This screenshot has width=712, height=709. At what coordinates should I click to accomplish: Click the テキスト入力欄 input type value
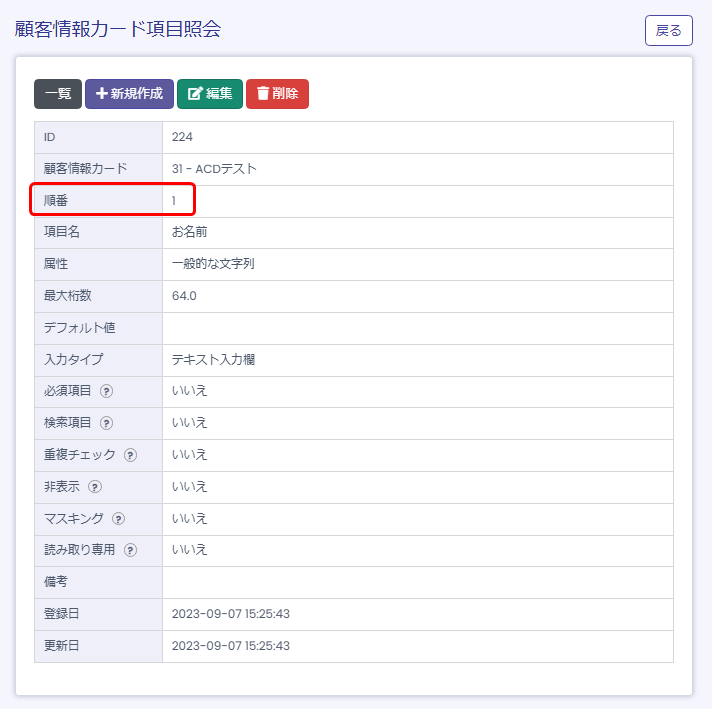(213, 359)
